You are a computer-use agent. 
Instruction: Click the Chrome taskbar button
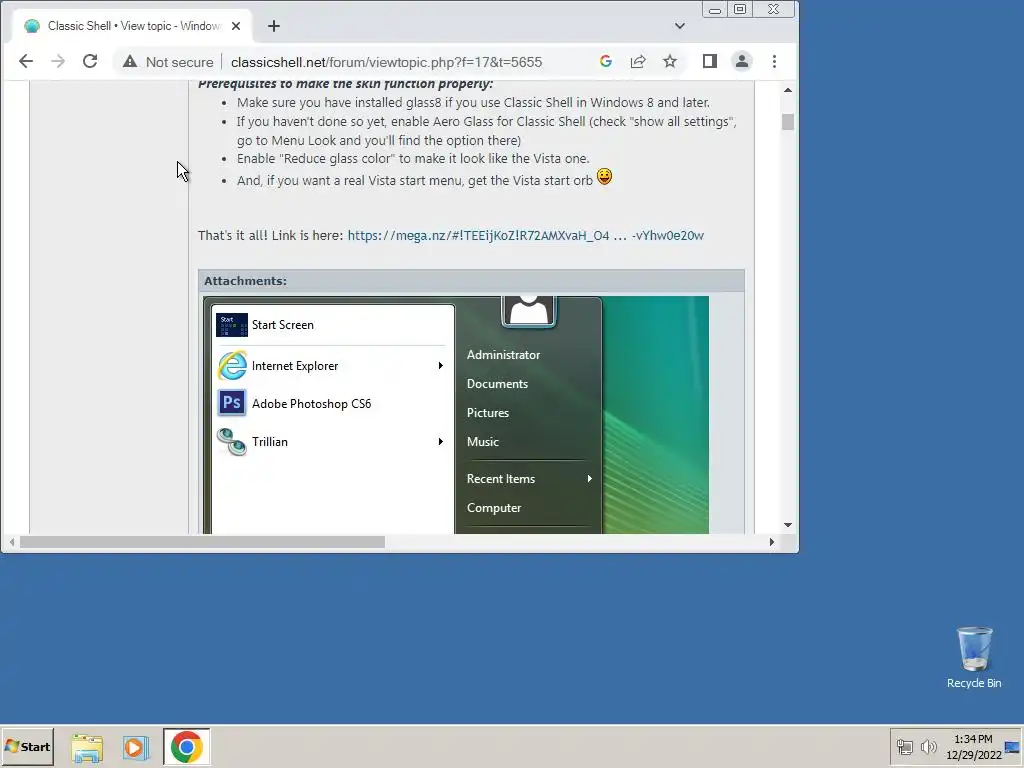[x=187, y=747]
